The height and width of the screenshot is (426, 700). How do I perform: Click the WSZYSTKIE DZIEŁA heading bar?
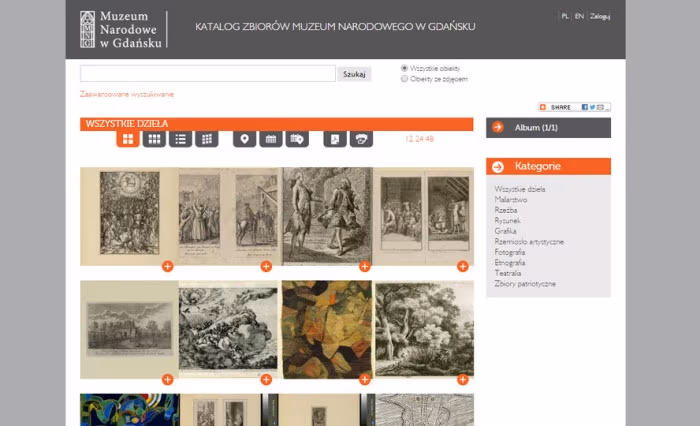click(277, 124)
